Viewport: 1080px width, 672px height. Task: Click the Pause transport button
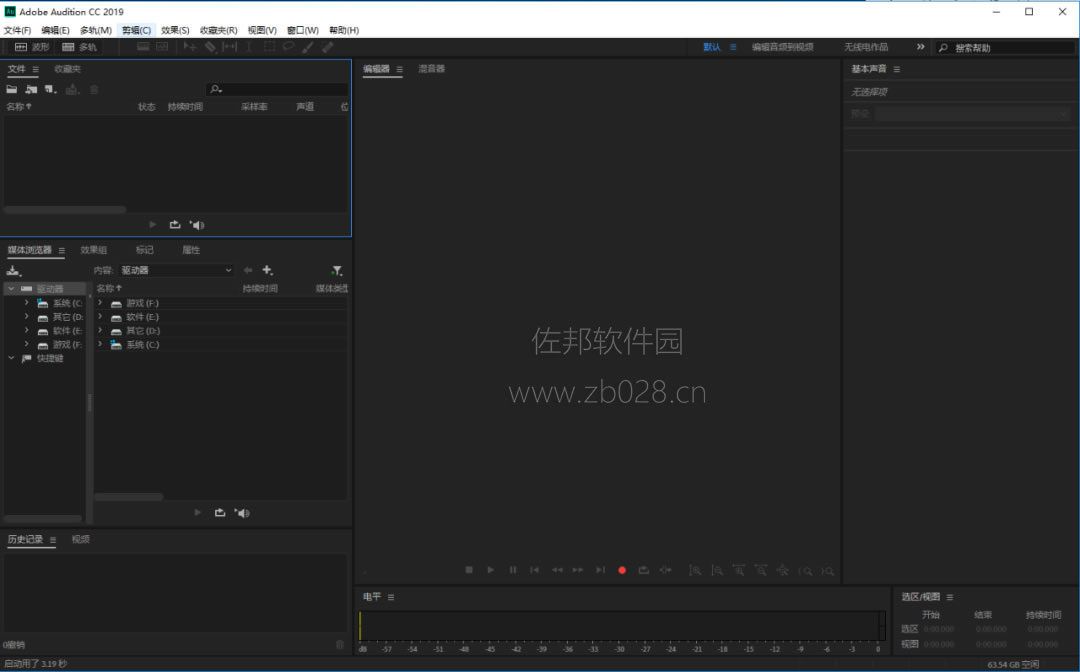pyautogui.click(x=512, y=570)
